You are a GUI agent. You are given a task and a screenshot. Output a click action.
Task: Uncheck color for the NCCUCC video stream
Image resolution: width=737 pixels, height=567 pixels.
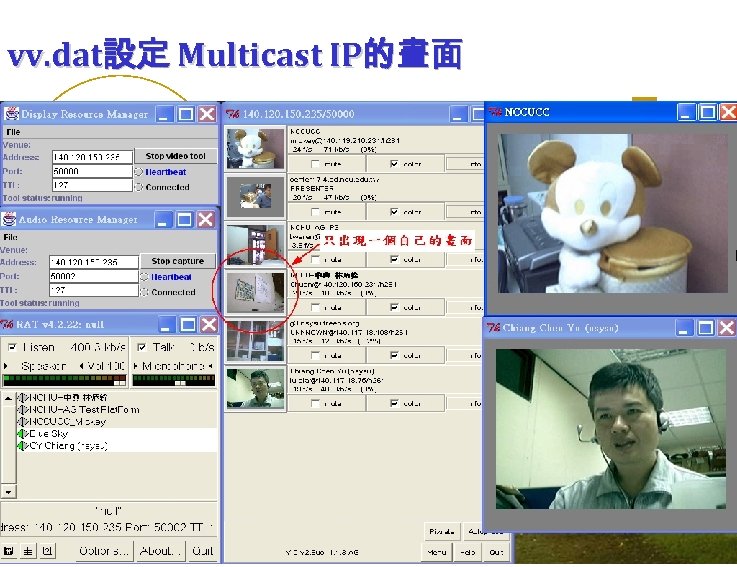[394, 164]
